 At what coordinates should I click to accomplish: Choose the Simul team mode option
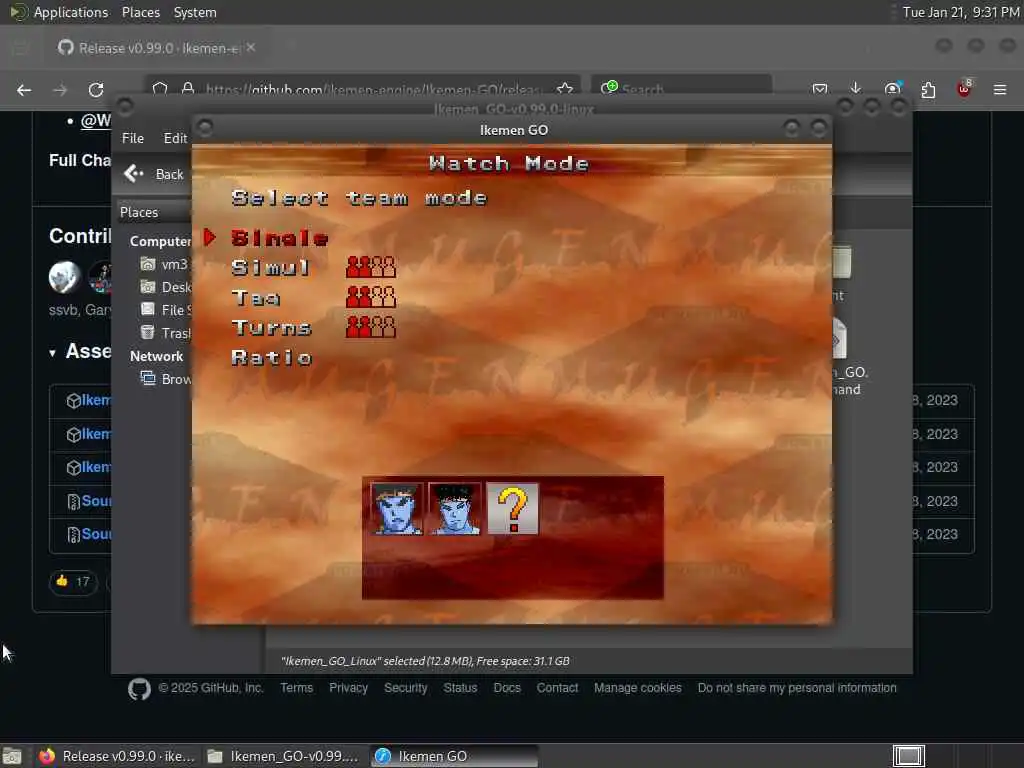coord(270,268)
